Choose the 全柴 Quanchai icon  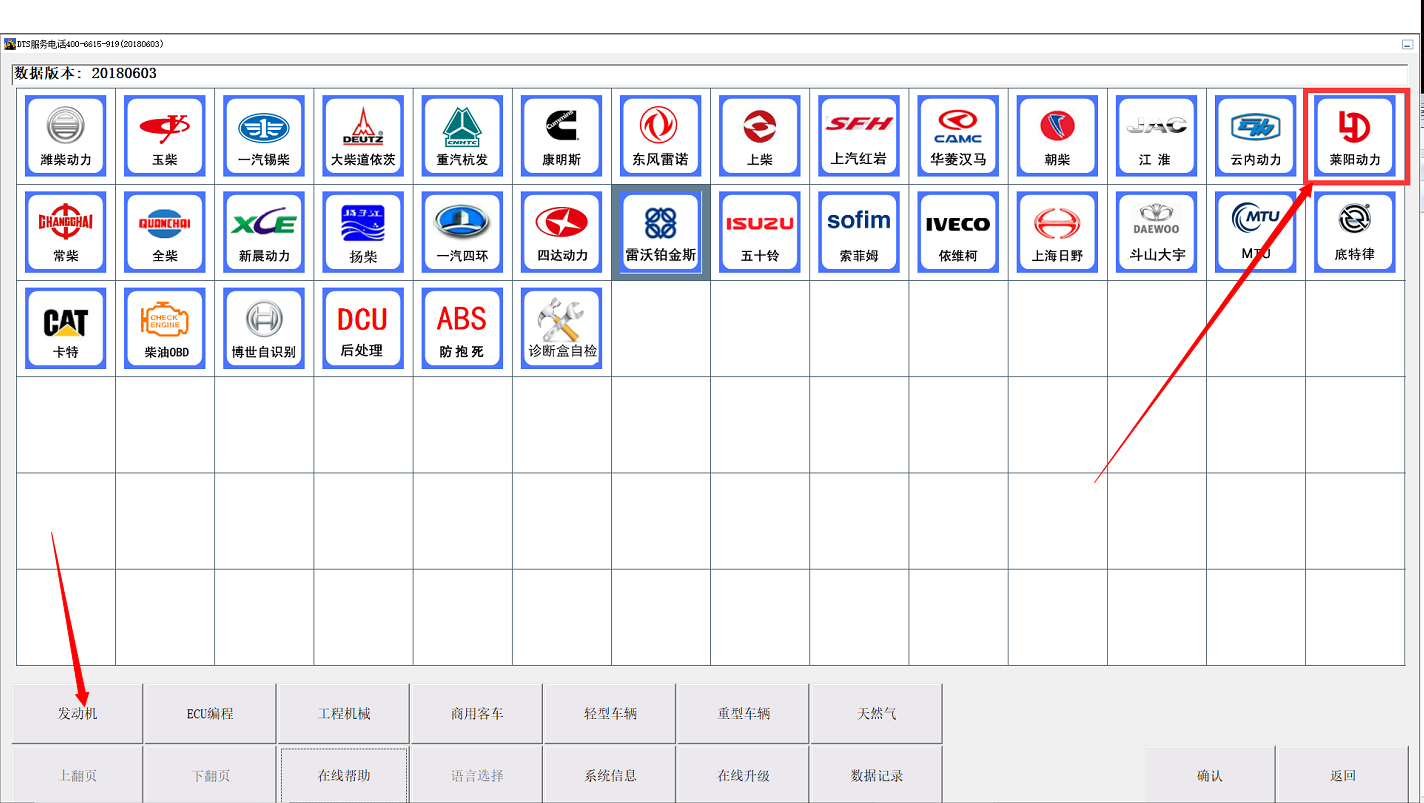pos(165,232)
